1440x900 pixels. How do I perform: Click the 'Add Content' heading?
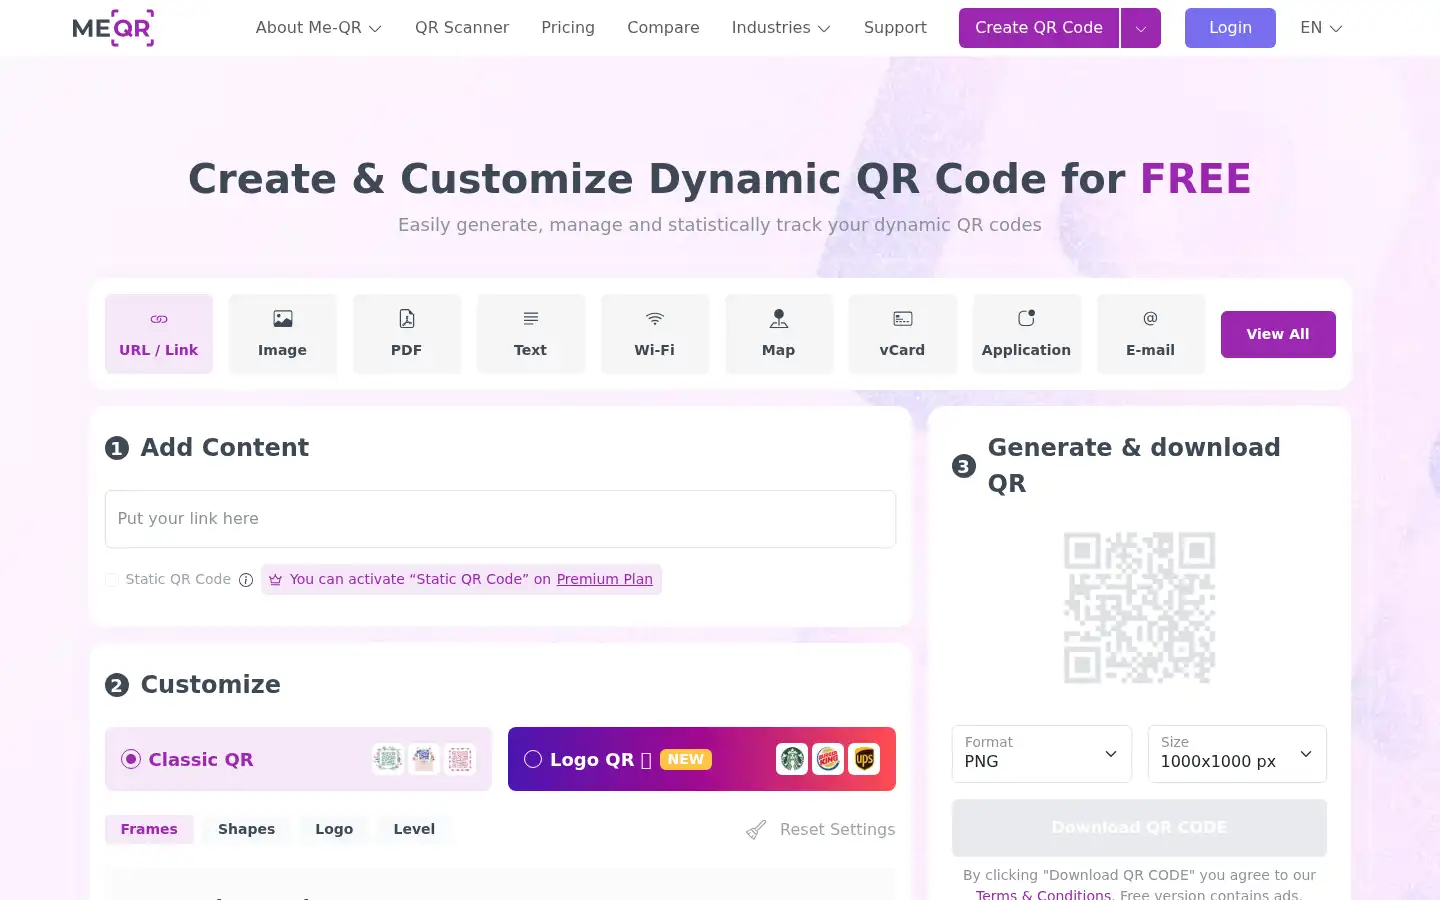(225, 448)
